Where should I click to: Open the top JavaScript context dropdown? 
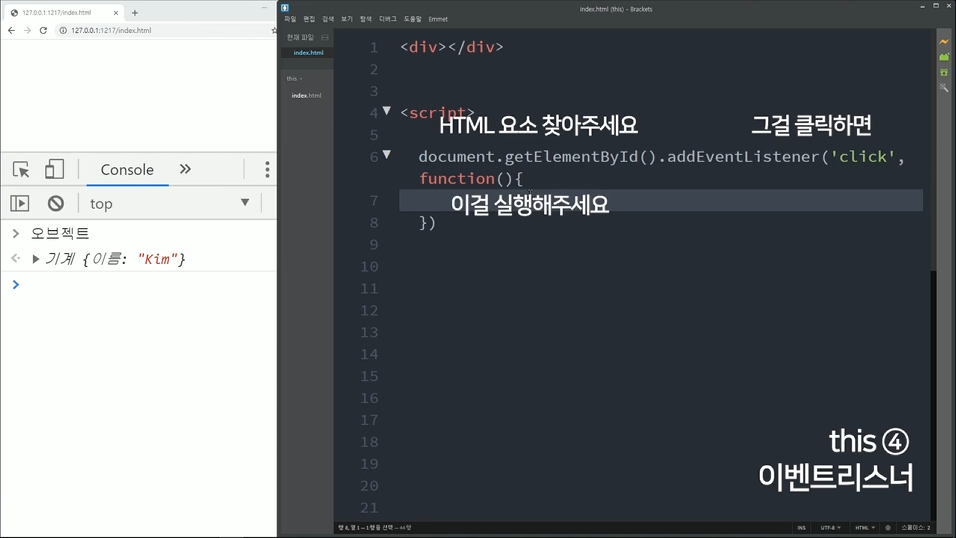169,203
